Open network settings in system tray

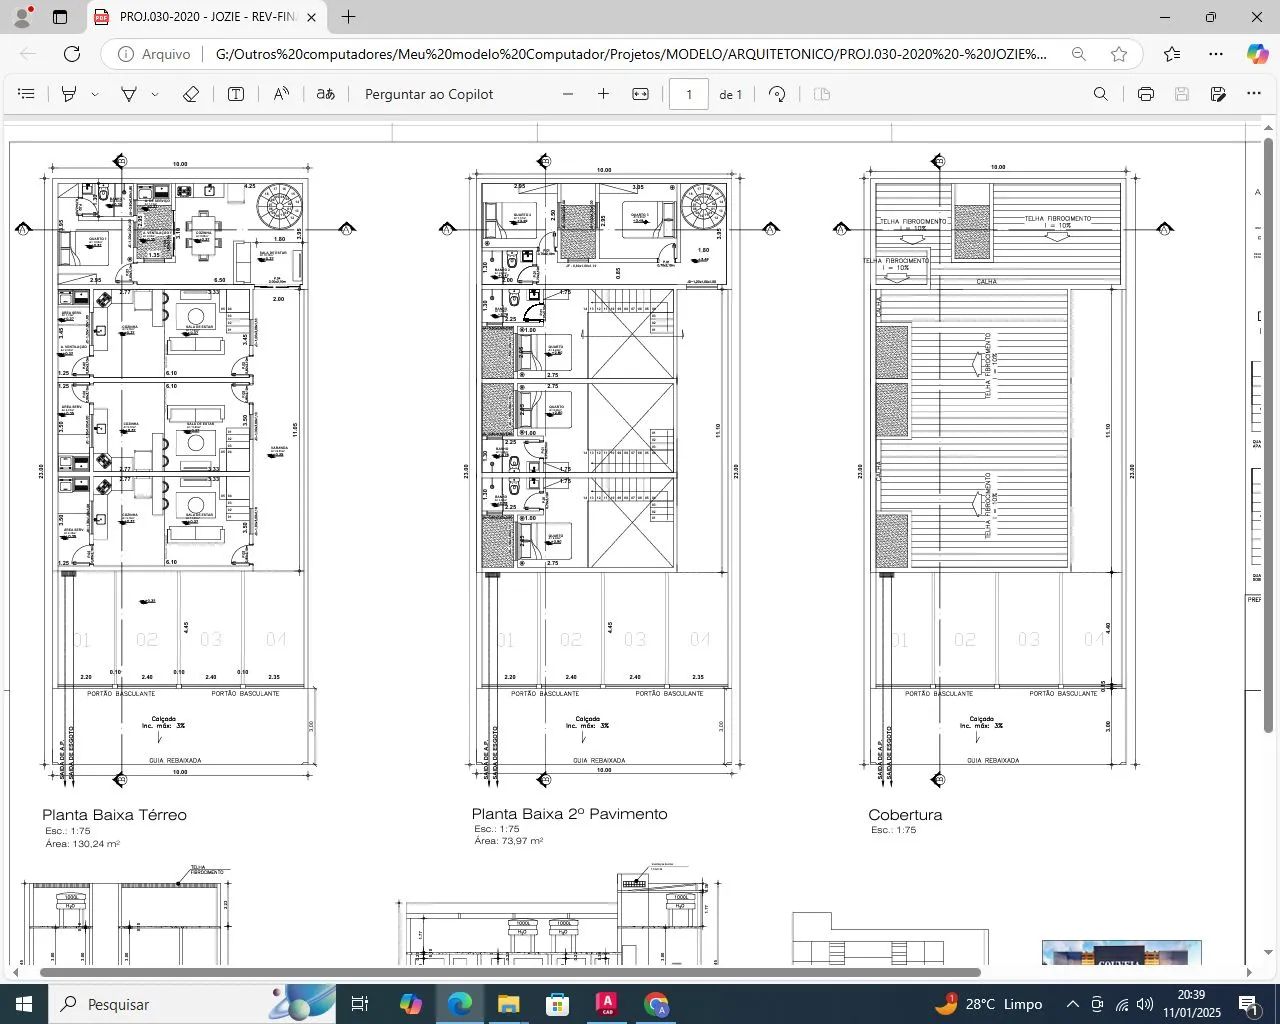click(x=1122, y=1004)
